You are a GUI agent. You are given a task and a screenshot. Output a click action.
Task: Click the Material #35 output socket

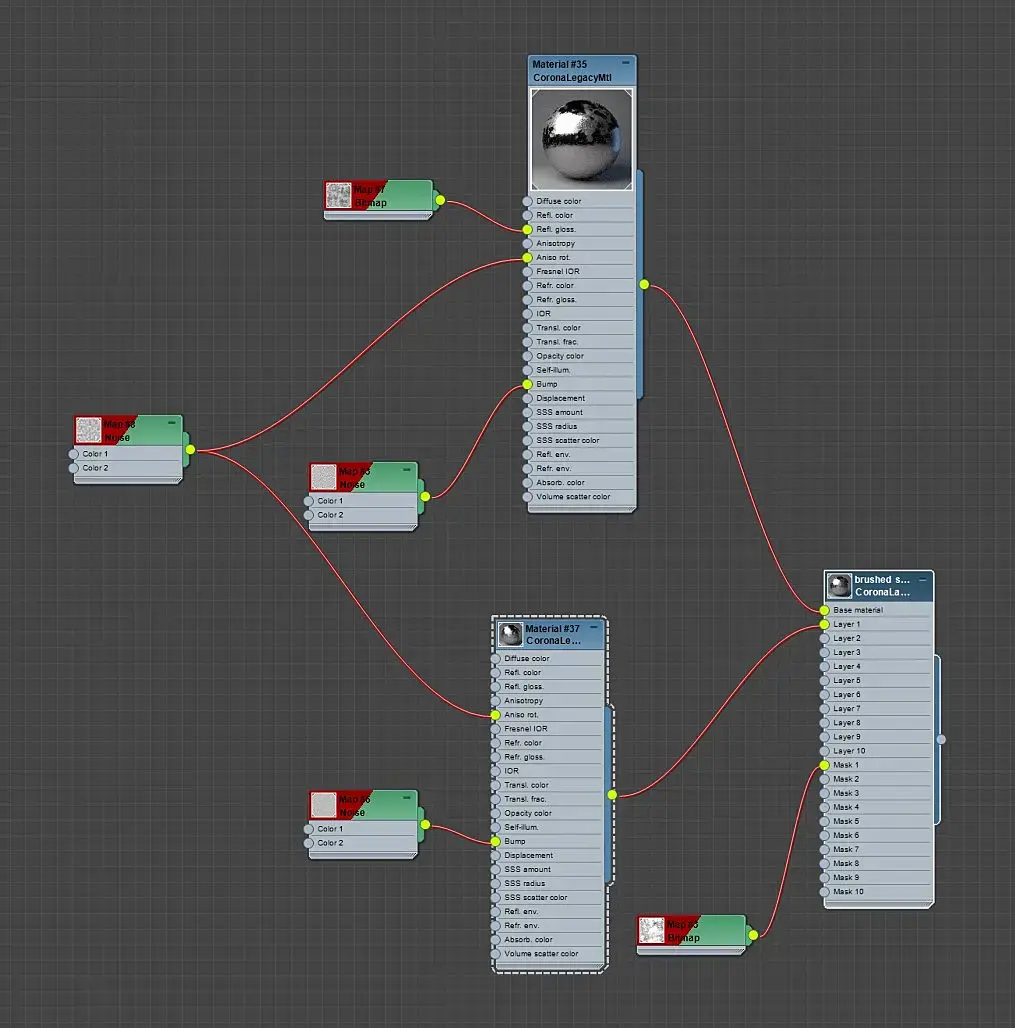coord(645,285)
